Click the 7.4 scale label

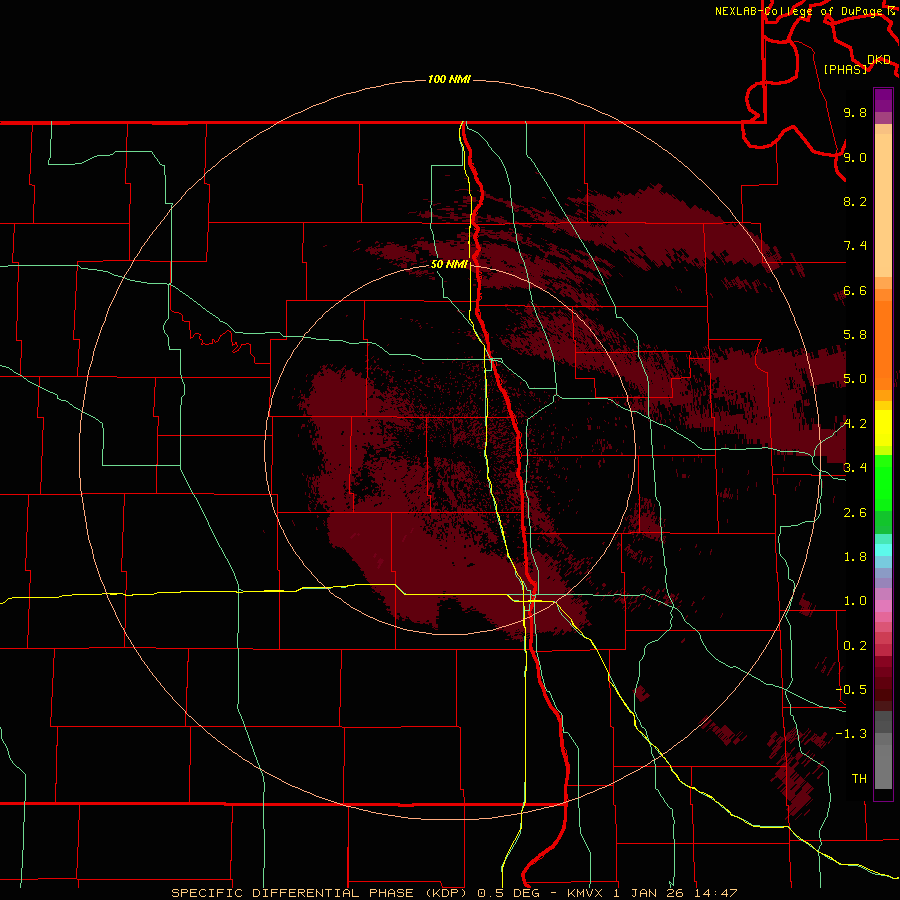(x=855, y=246)
